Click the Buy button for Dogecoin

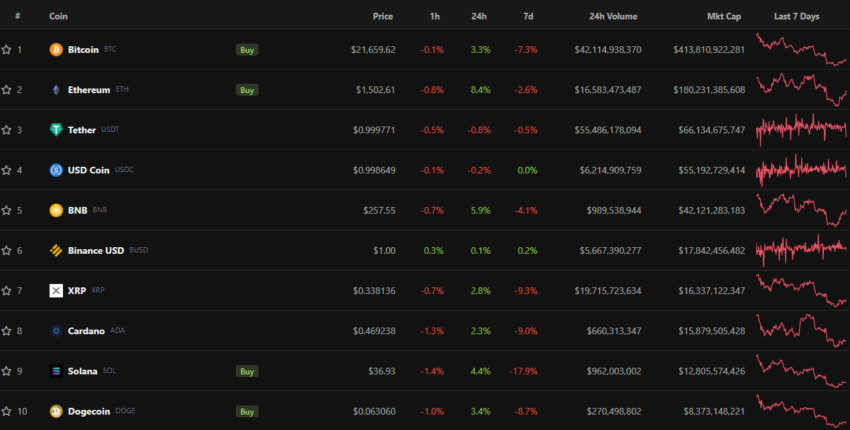(247, 412)
